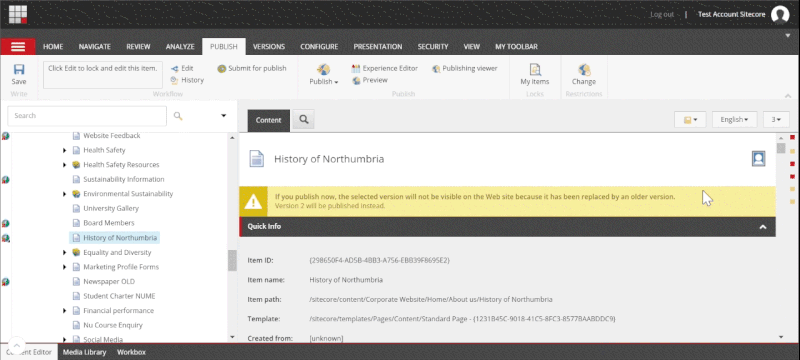Select Student Charter NUME tree item
The height and width of the screenshot is (360, 800).
119,296
